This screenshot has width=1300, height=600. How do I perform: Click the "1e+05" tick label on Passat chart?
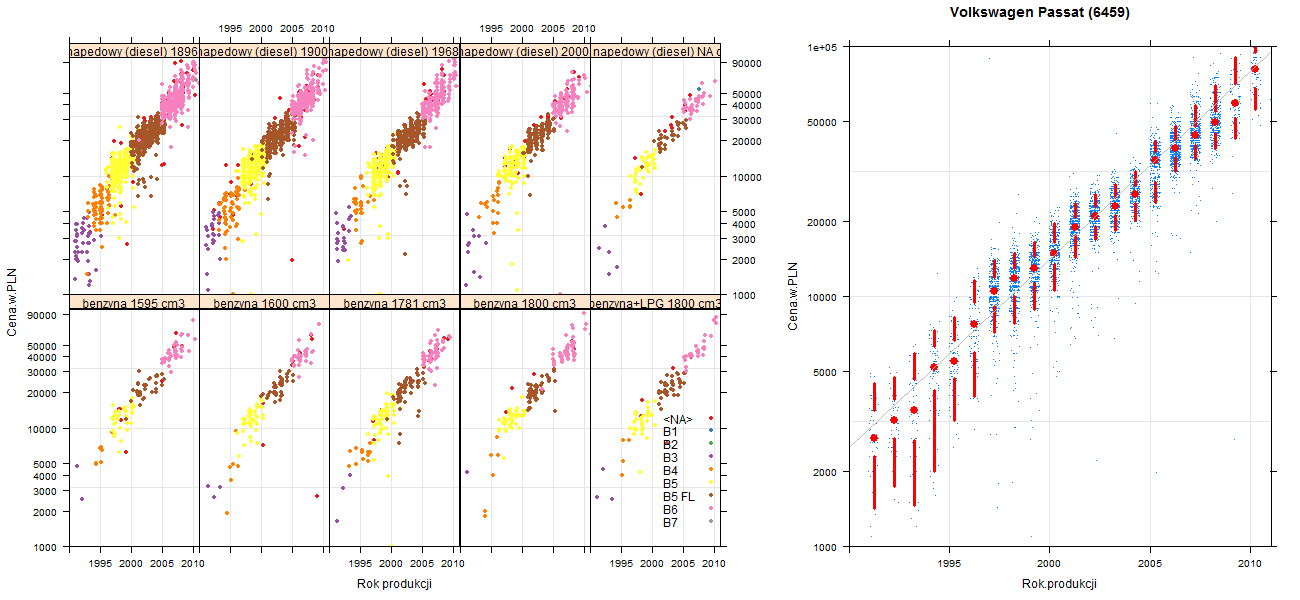click(x=822, y=47)
